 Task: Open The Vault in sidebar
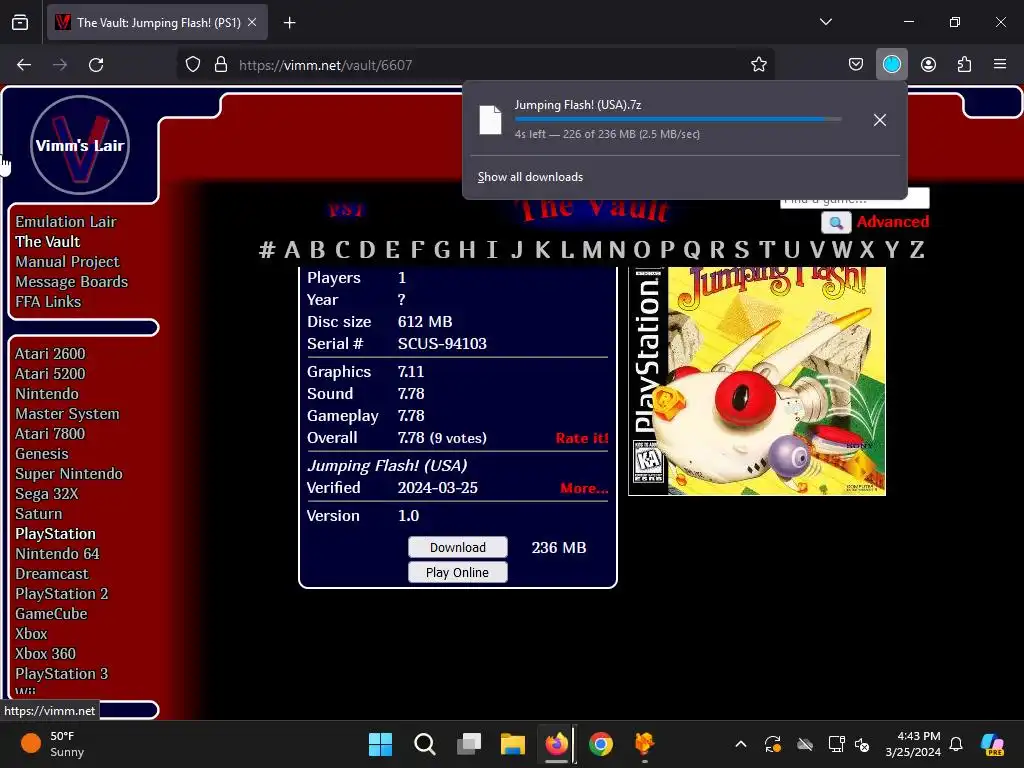pos(48,242)
